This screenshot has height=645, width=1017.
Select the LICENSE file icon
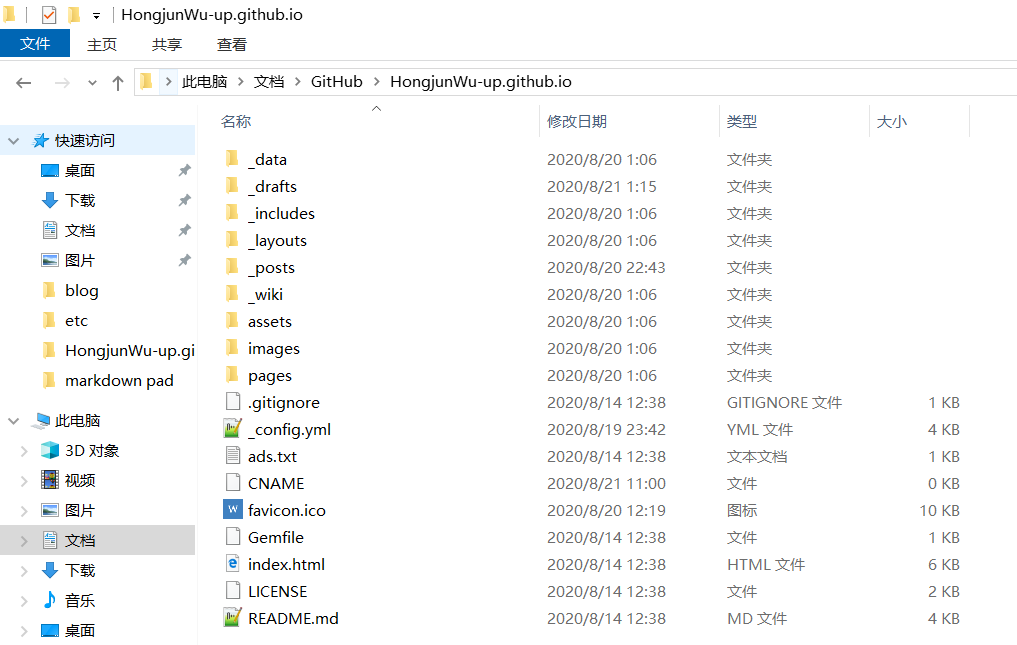tap(233, 591)
